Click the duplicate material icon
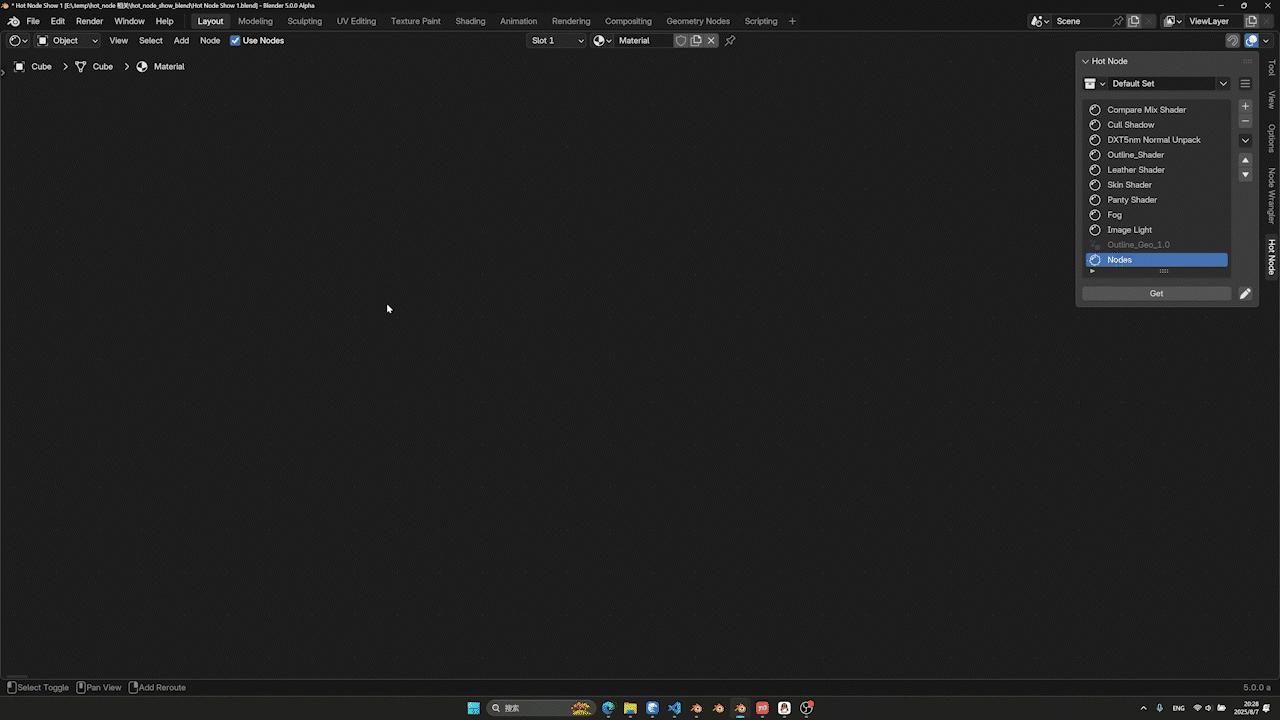Viewport: 1280px width, 720px height. pyautogui.click(x=696, y=41)
